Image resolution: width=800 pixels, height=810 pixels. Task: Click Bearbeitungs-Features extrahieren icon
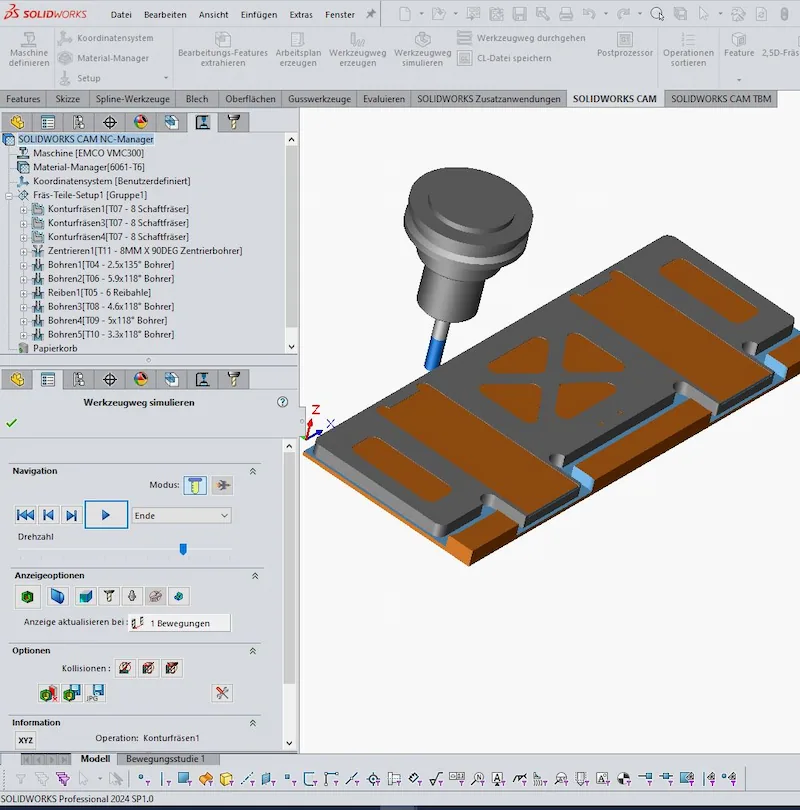[x=223, y=50]
